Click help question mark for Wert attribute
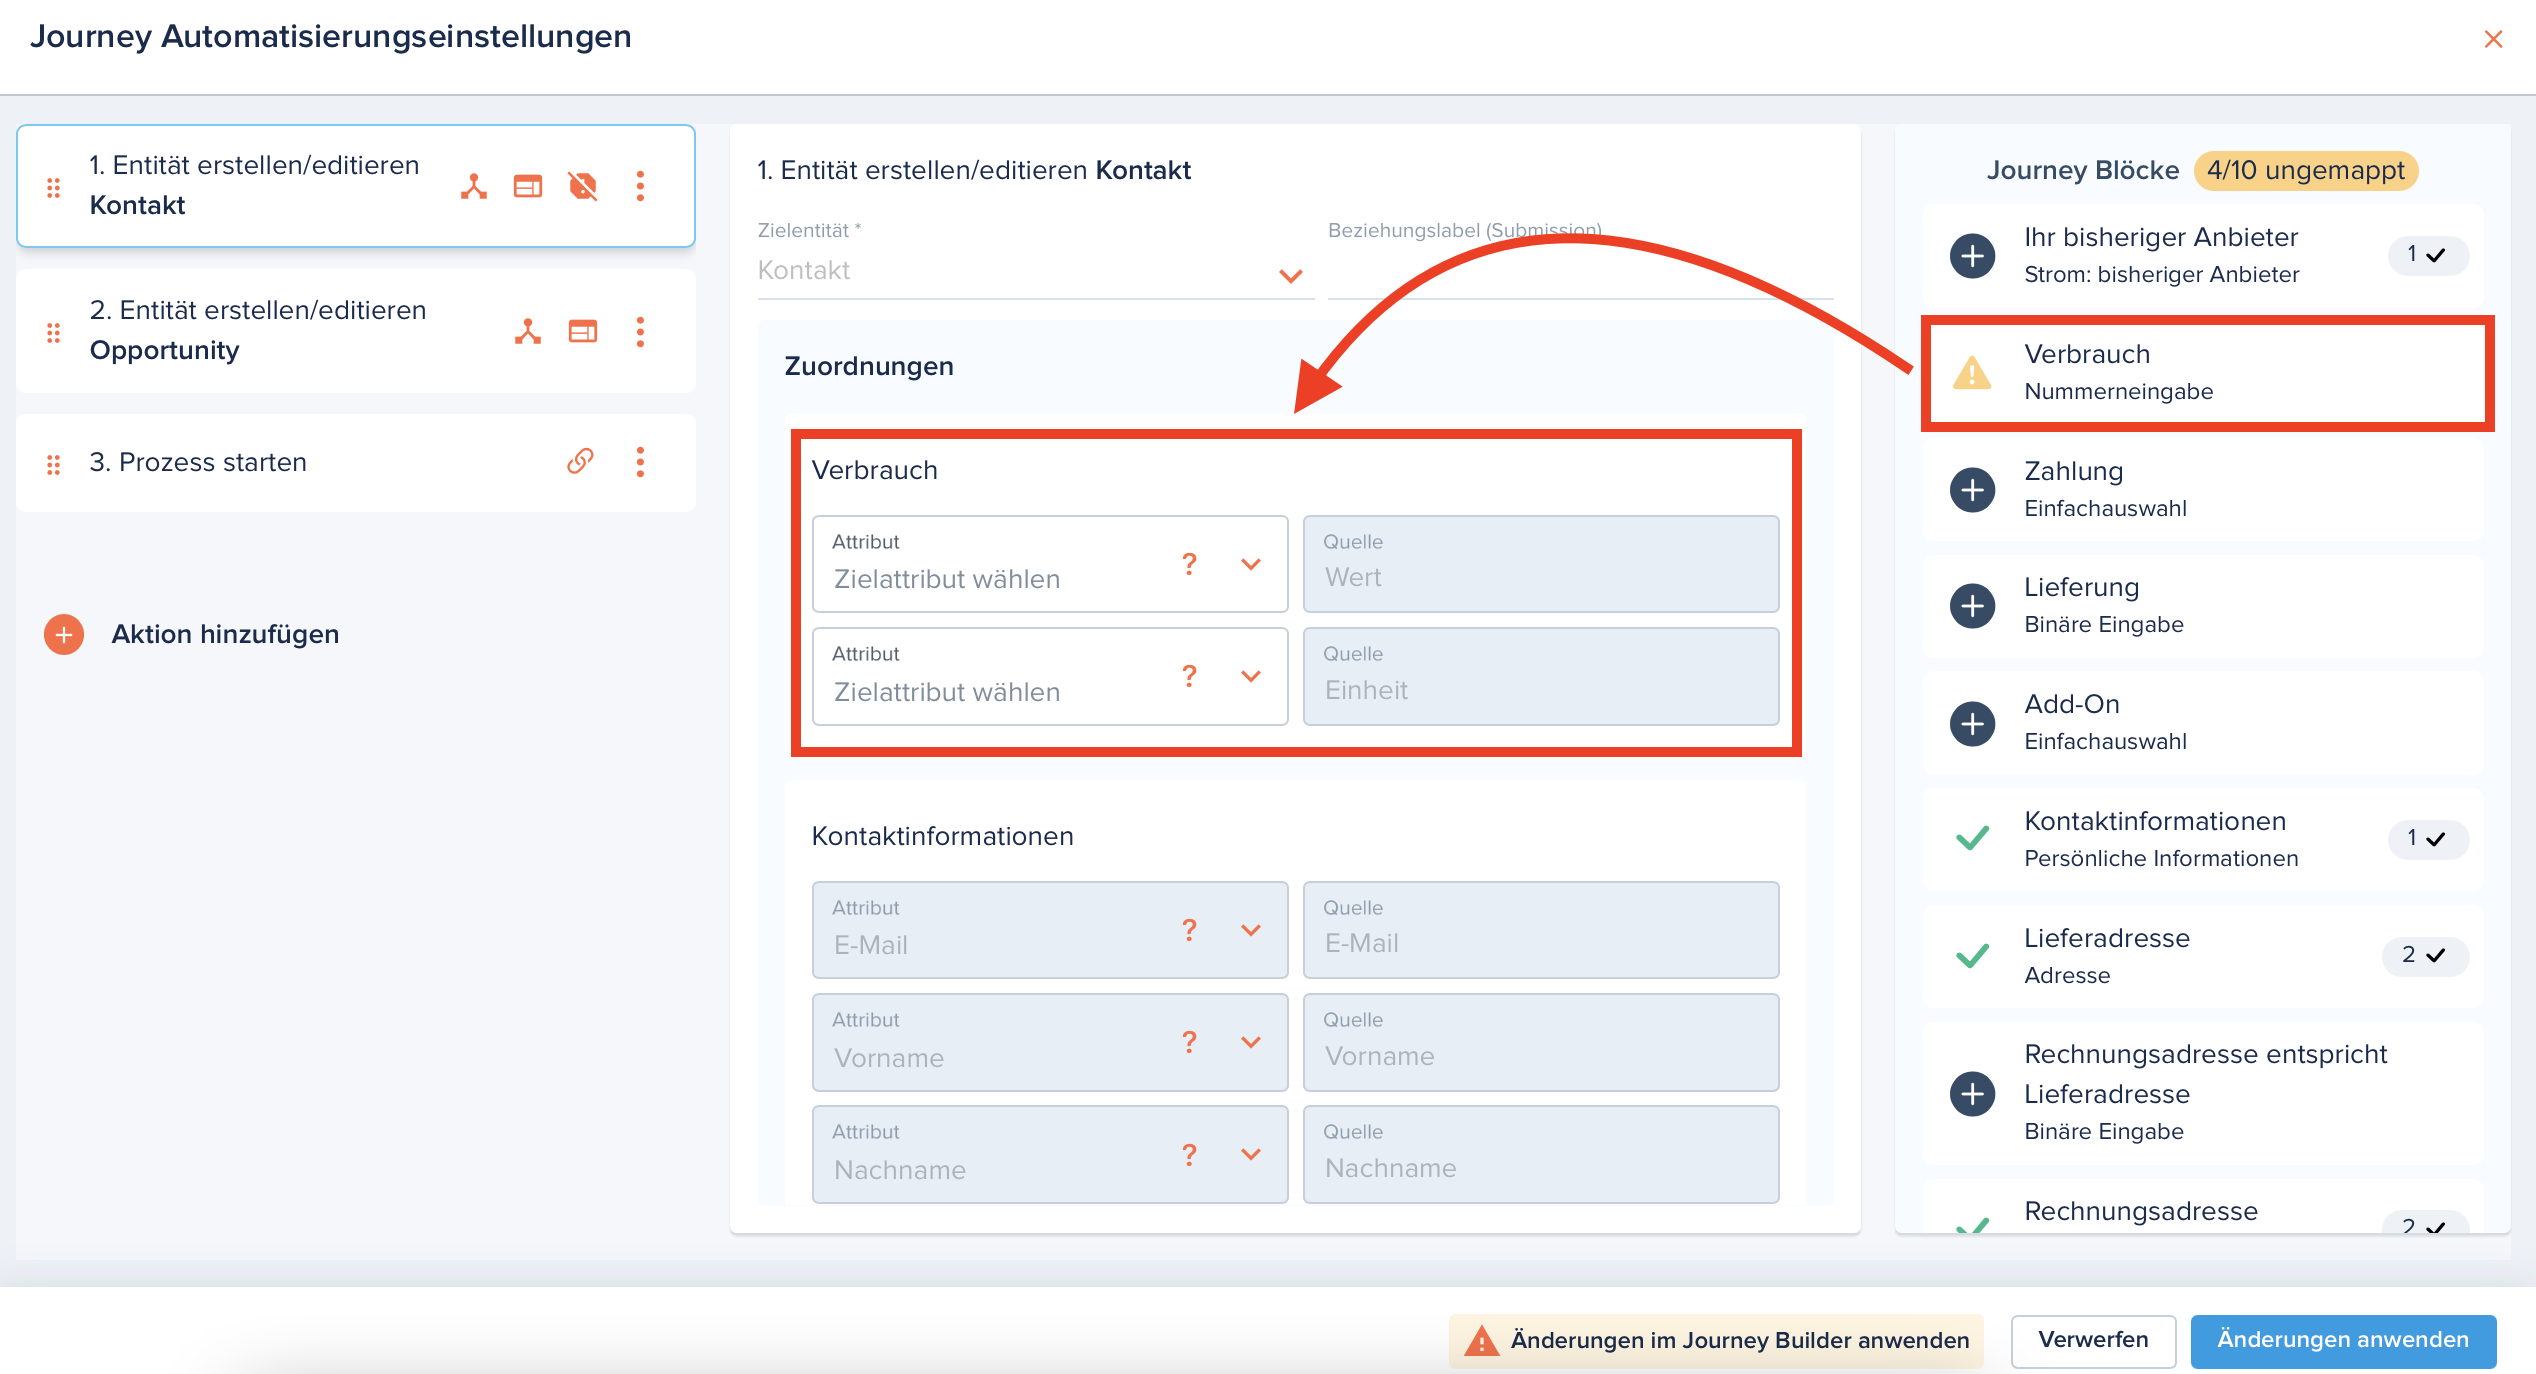 pos(1189,564)
